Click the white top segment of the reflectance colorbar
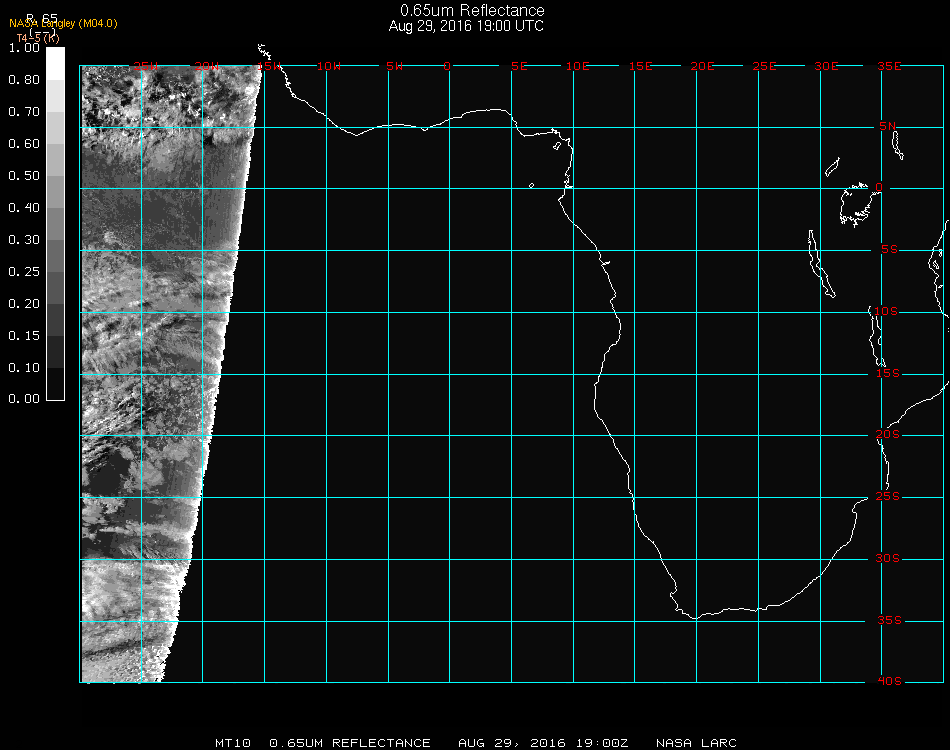The height and width of the screenshot is (750, 950). (x=55, y=64)
